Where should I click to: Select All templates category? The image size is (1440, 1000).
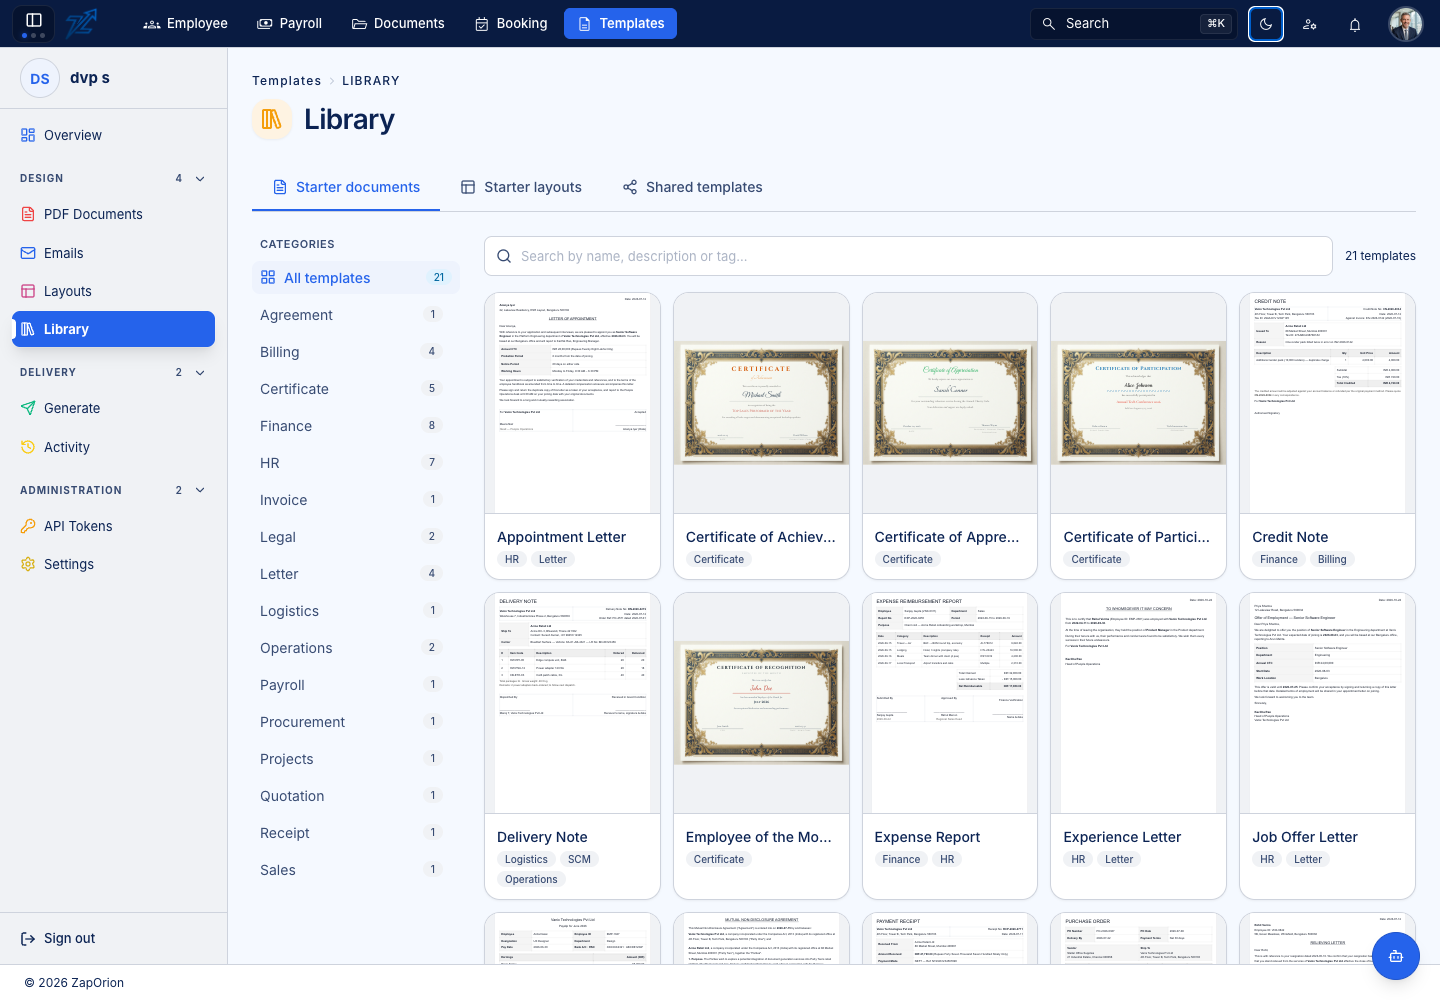pyautogui.click(x=356, y=278)
